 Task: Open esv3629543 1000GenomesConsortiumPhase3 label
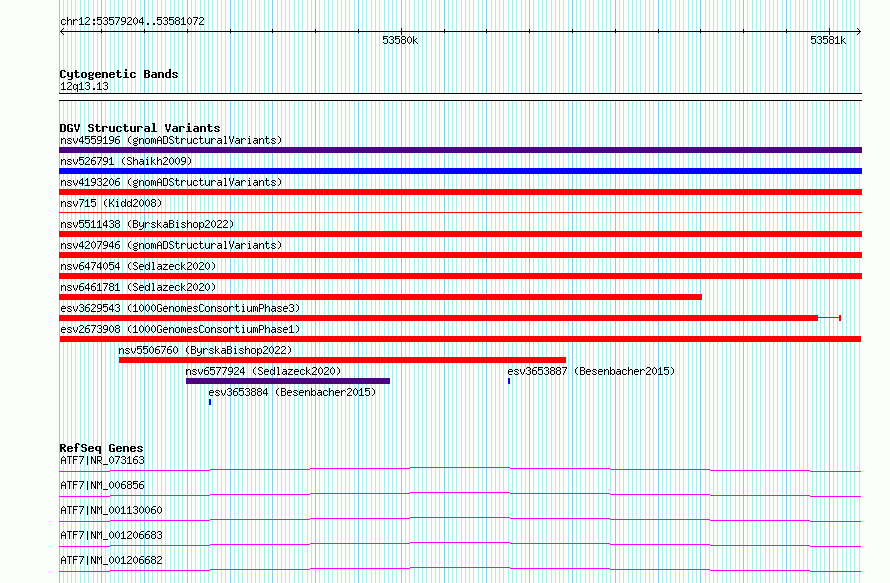click(180, 308)
